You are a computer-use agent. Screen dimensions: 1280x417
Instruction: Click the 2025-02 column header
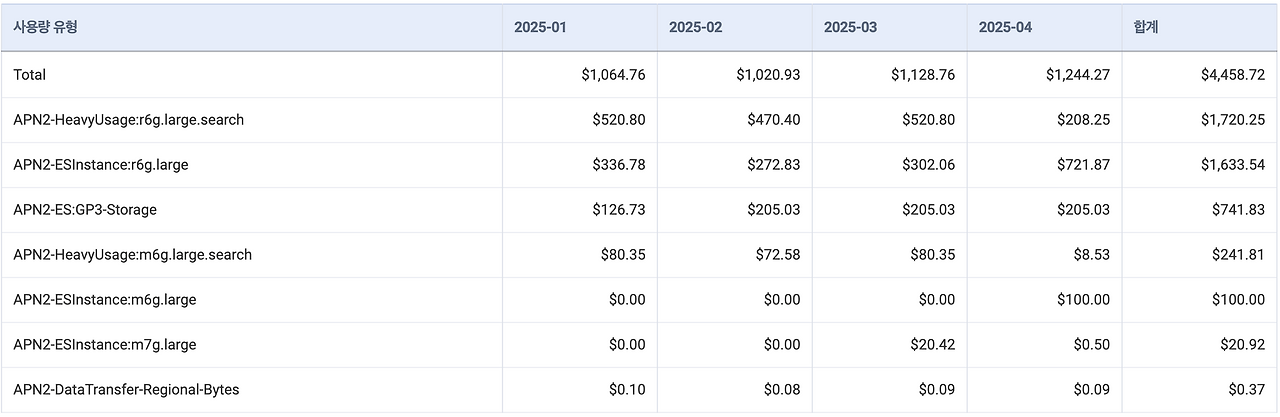click(x=695, y=27)
